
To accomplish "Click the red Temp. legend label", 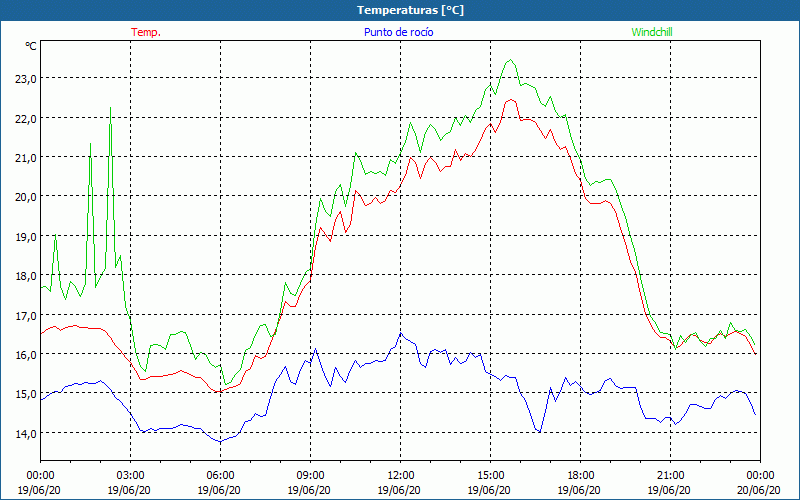I will coord(146,32).
